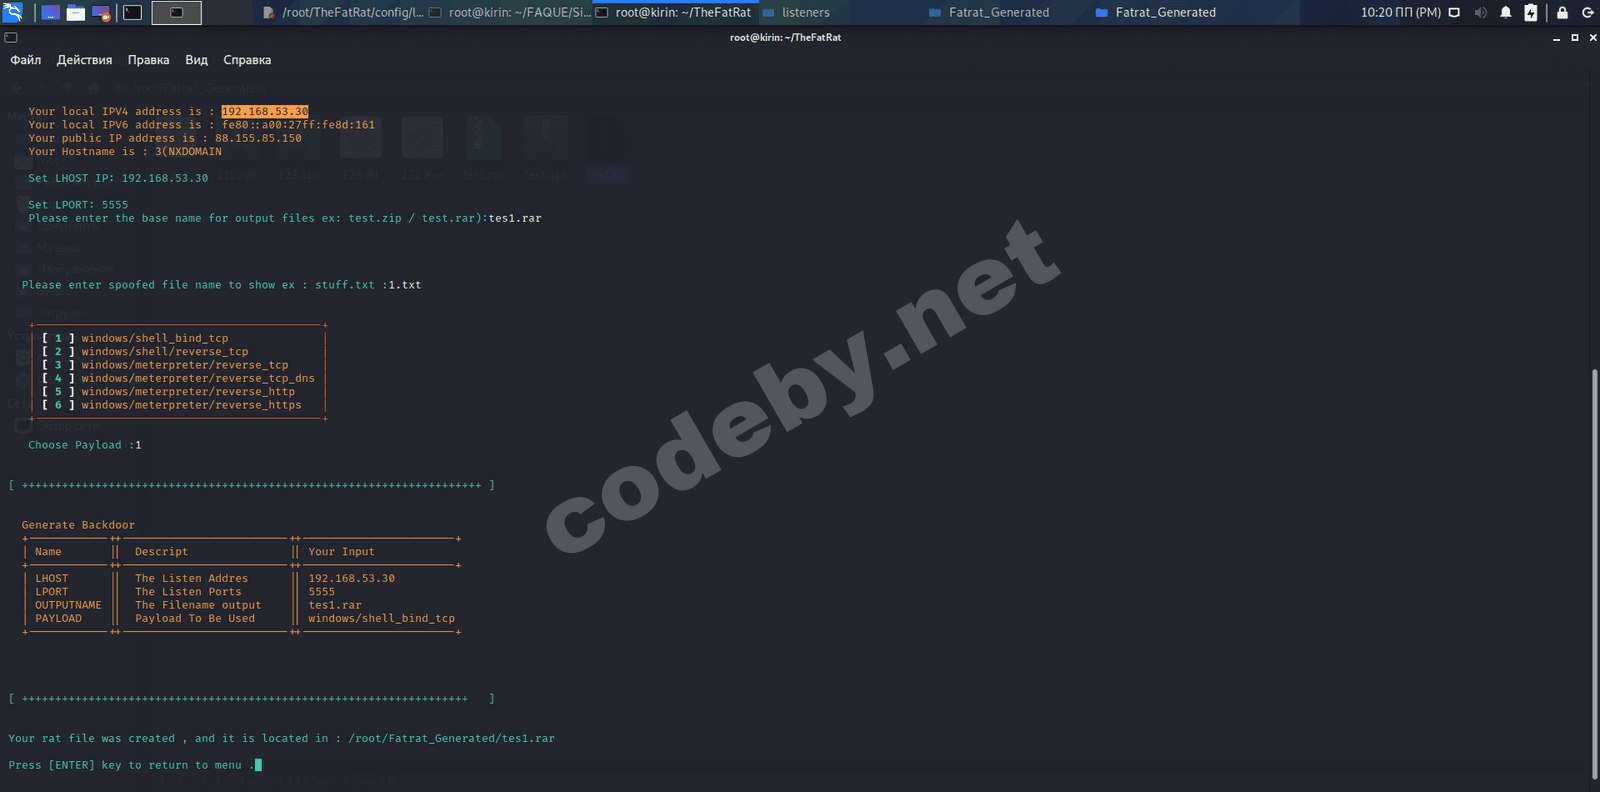Click the 'Choose Payload :1' line
Viewport: 1600px width, 792px height.
[85, 445]
